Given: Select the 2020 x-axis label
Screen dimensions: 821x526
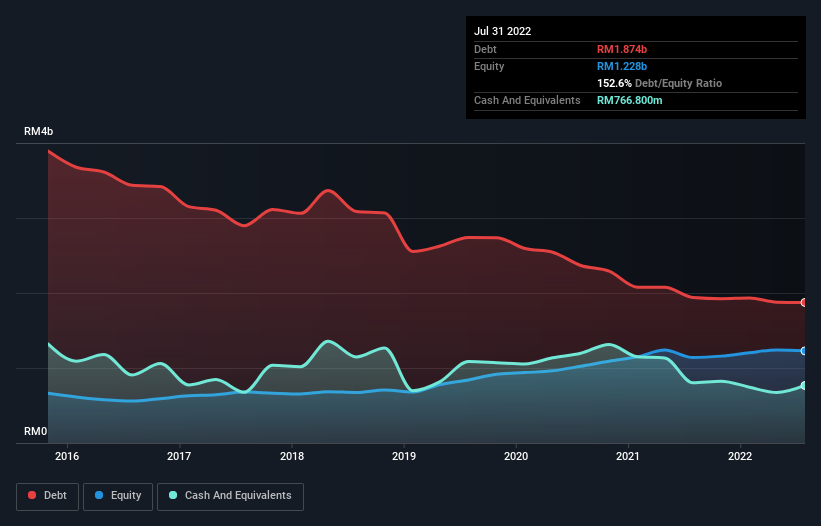Looking at the screenshot, I should 516,456.
